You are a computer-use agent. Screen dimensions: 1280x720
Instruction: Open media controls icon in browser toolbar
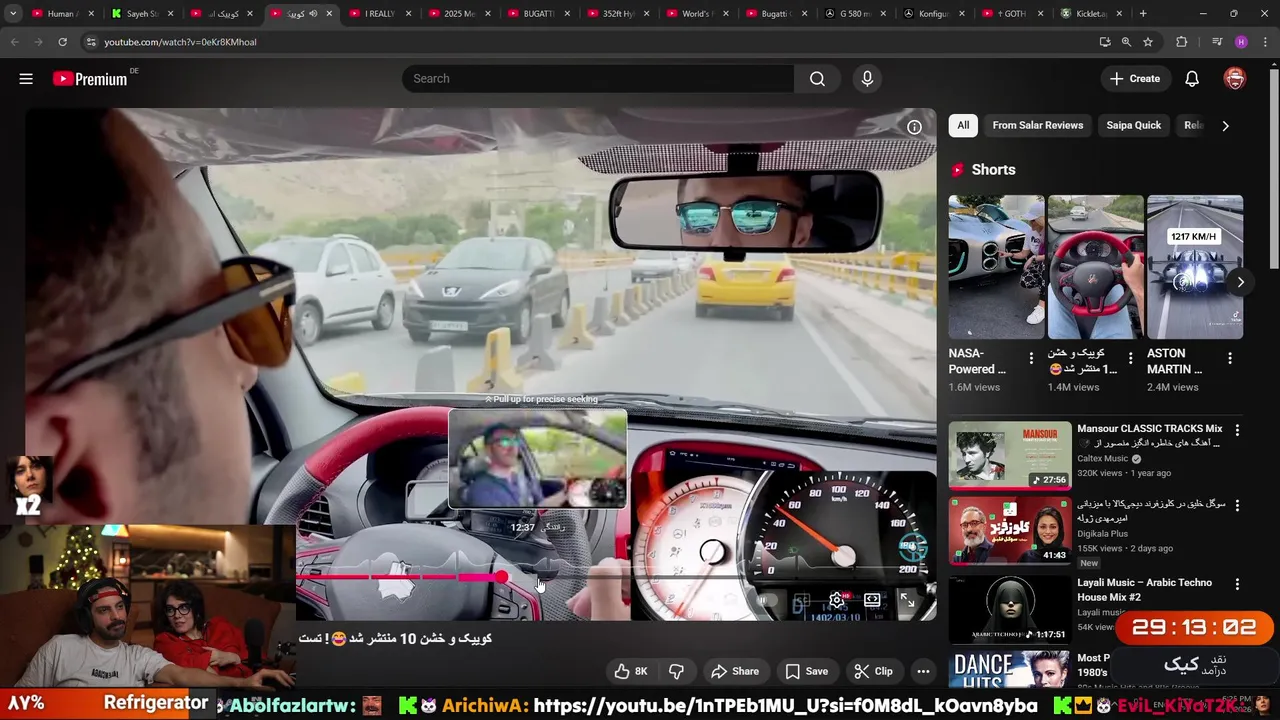[x=1216, y=42]
